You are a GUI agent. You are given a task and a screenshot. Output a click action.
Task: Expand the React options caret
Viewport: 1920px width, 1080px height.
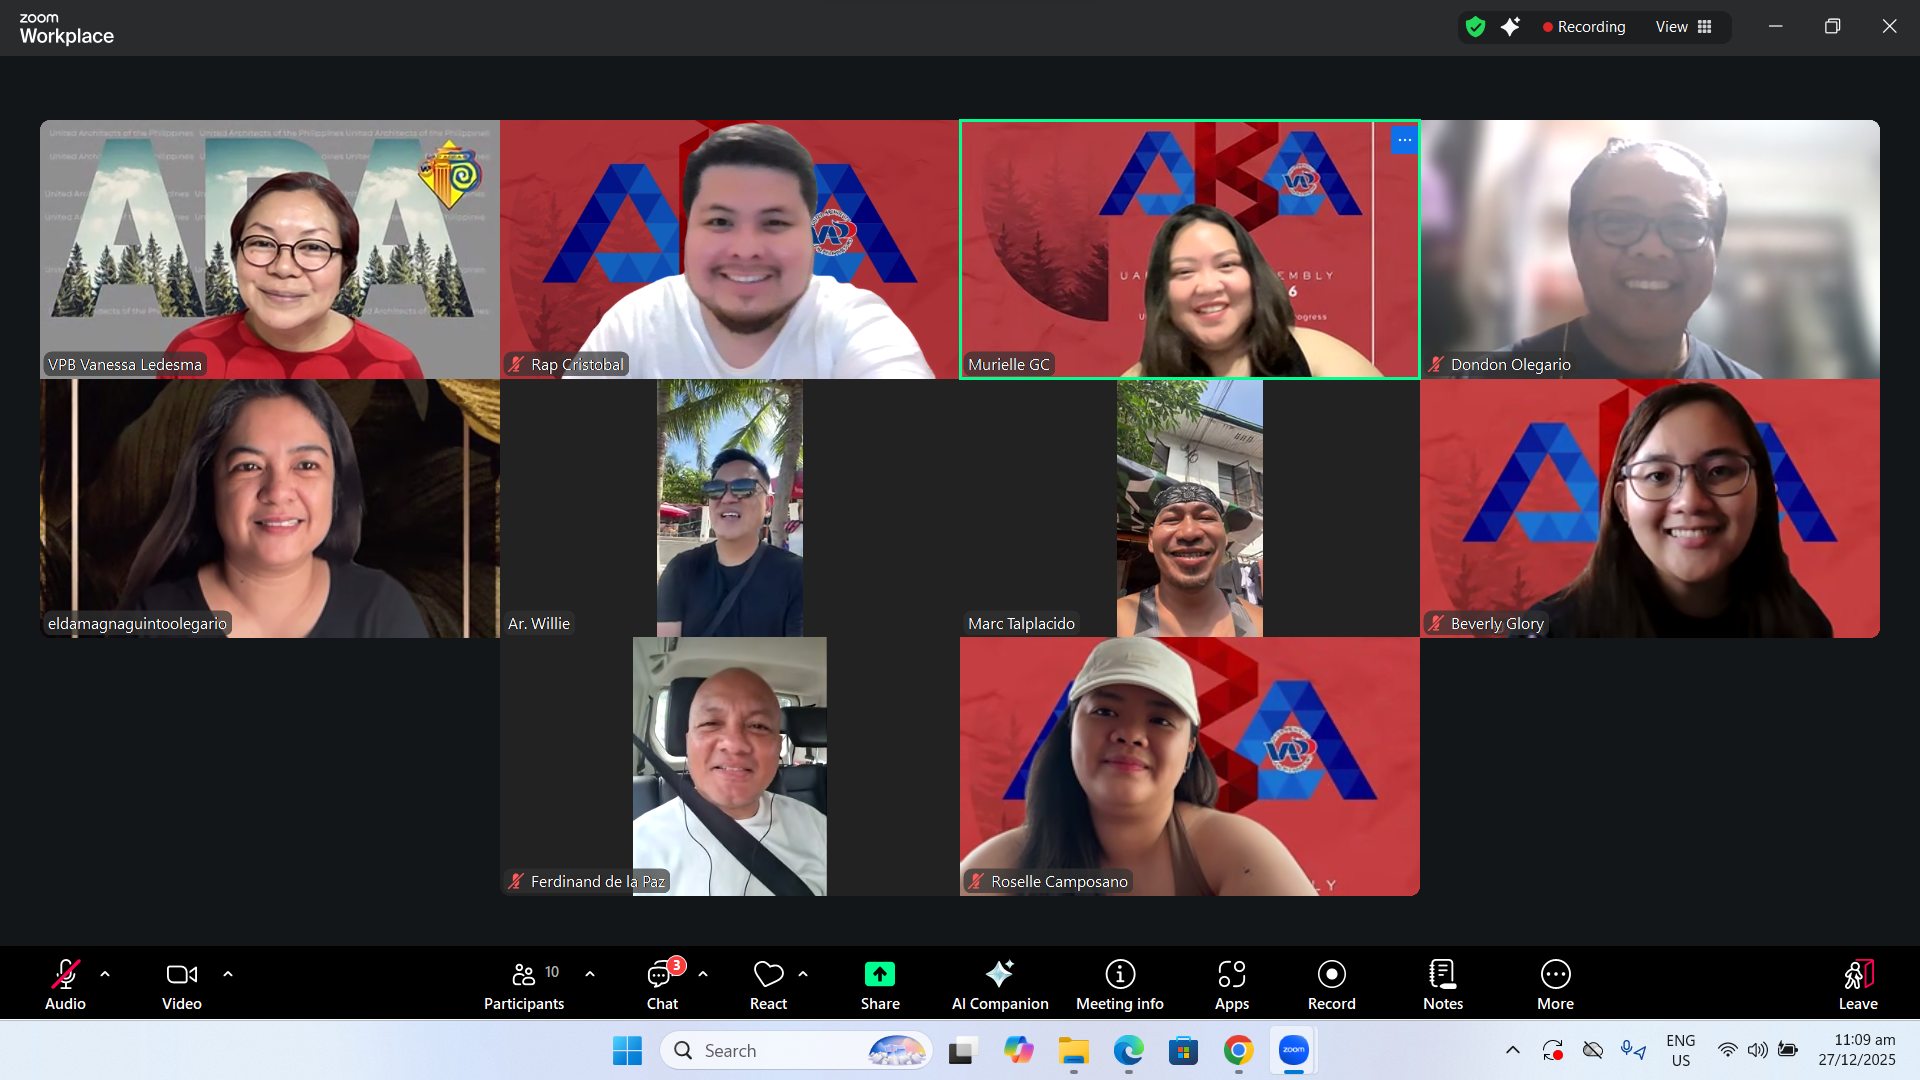pos(803,974)
